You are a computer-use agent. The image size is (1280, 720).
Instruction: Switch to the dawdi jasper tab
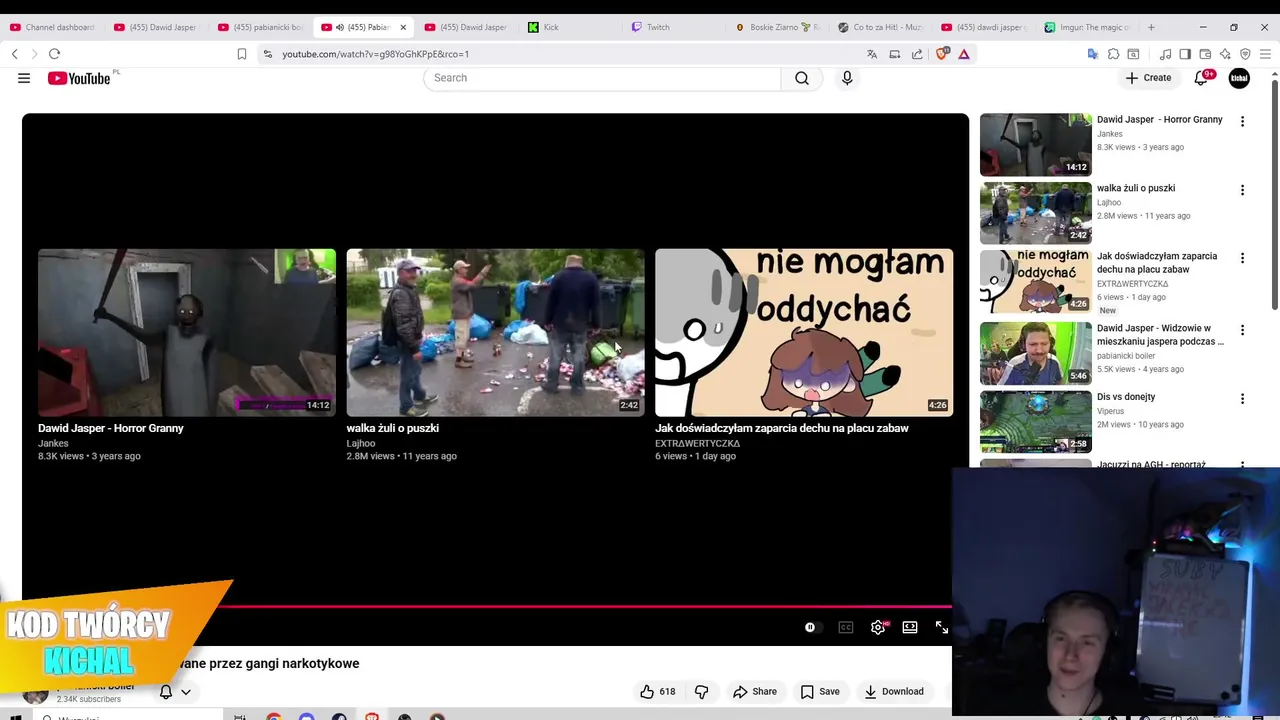coord(984,27)
